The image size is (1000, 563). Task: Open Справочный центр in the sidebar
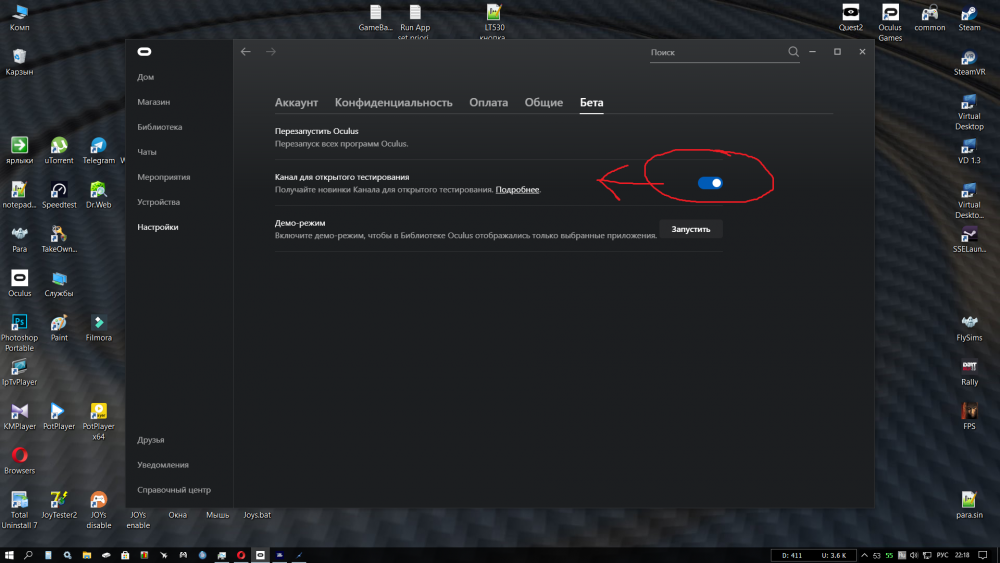tap(174, 490)
